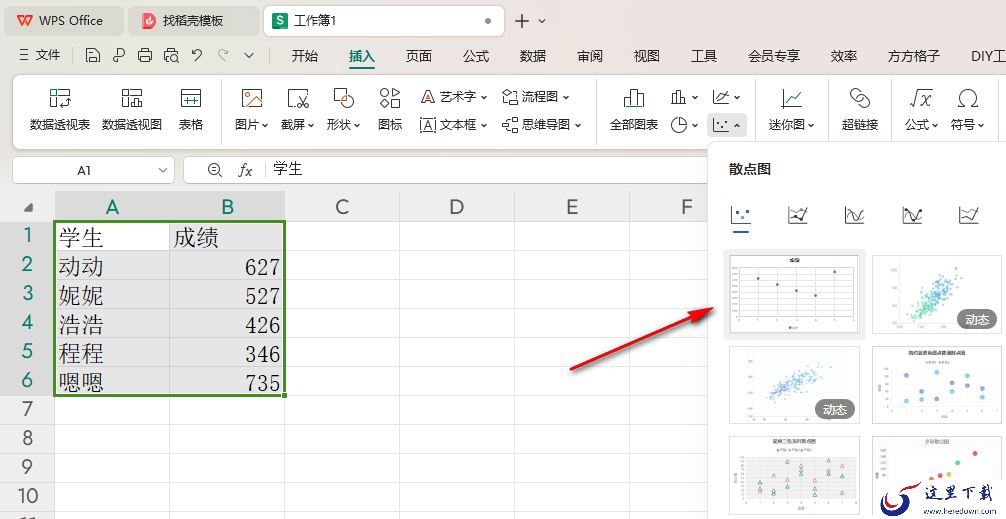Open line chart dropdown
This screenshot has height=519, width=1006.
727,97
